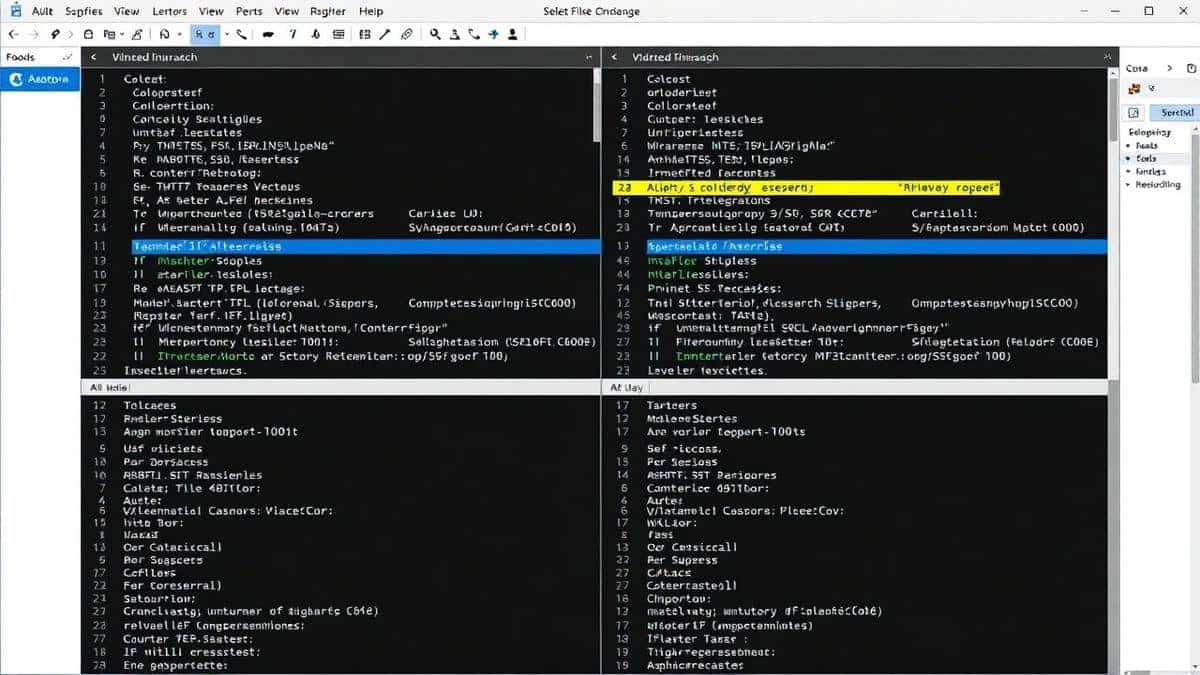Select the Aastore item in left sidebar
Screen dimensions: 1200x675
tap(40, 79)
